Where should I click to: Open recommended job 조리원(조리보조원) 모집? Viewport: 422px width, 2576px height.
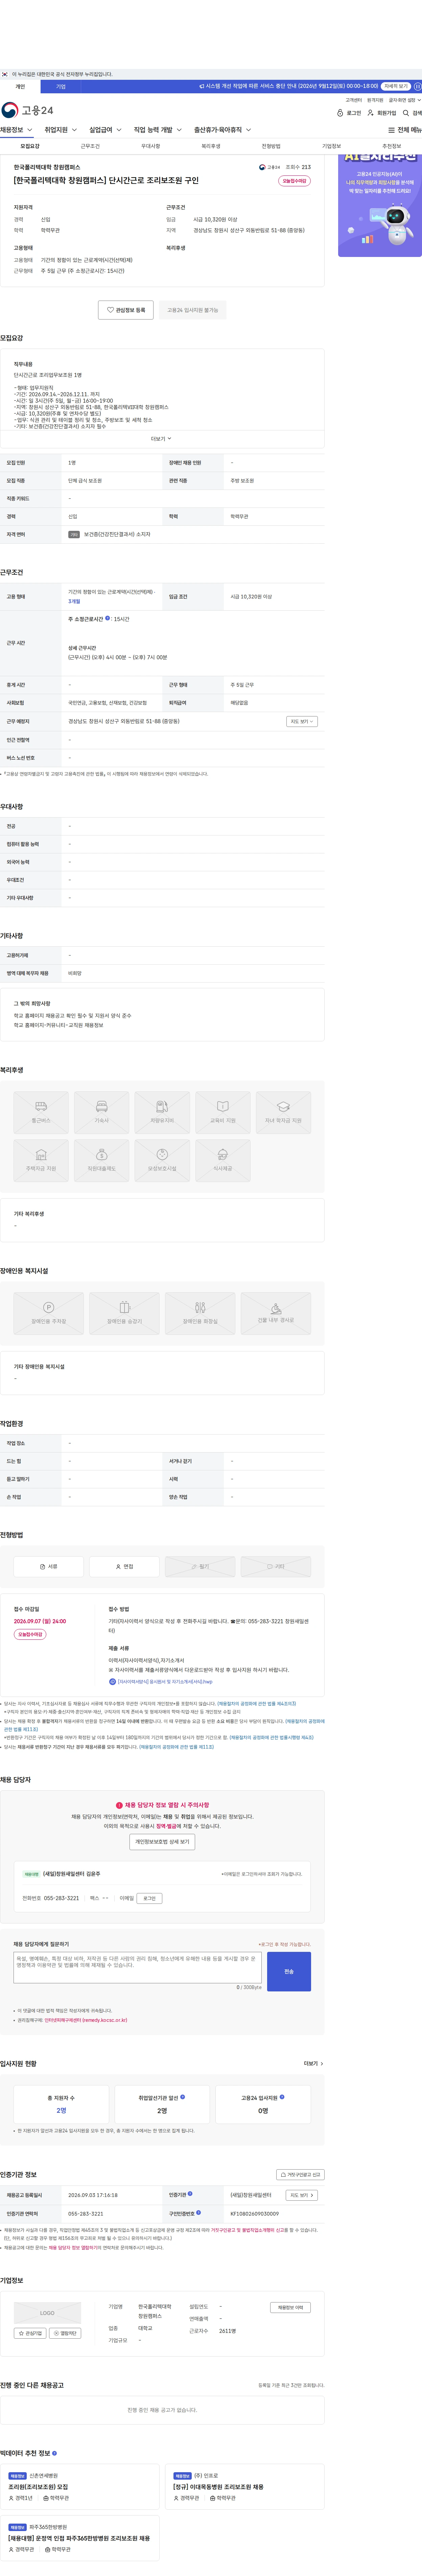(x=38, y=2487)
